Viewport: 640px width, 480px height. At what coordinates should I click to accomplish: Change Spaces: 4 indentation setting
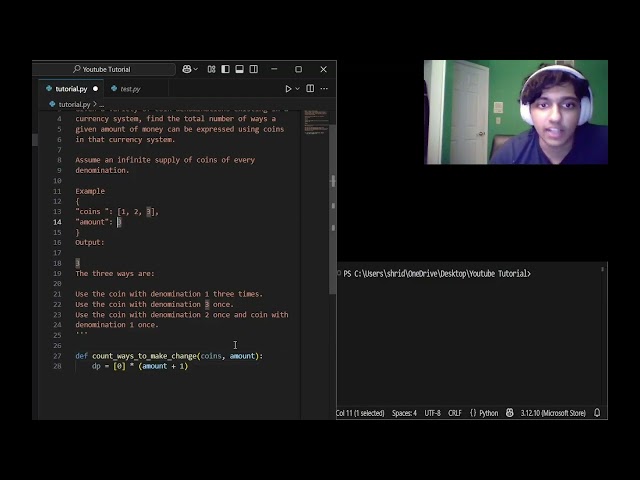coord(404,413)
